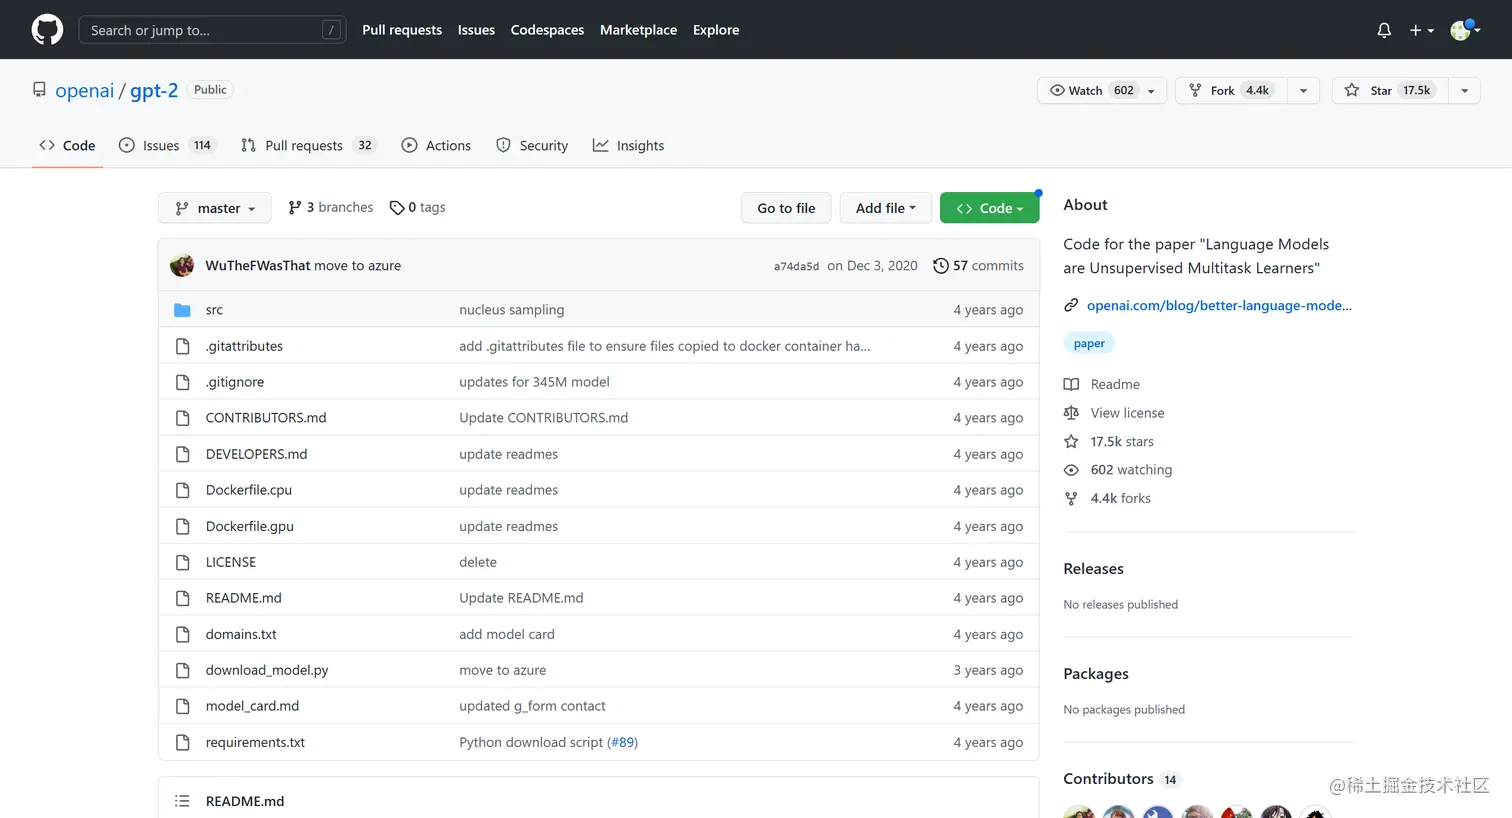
Task: Switch to the Security tab
Action: tap(532, 146)
